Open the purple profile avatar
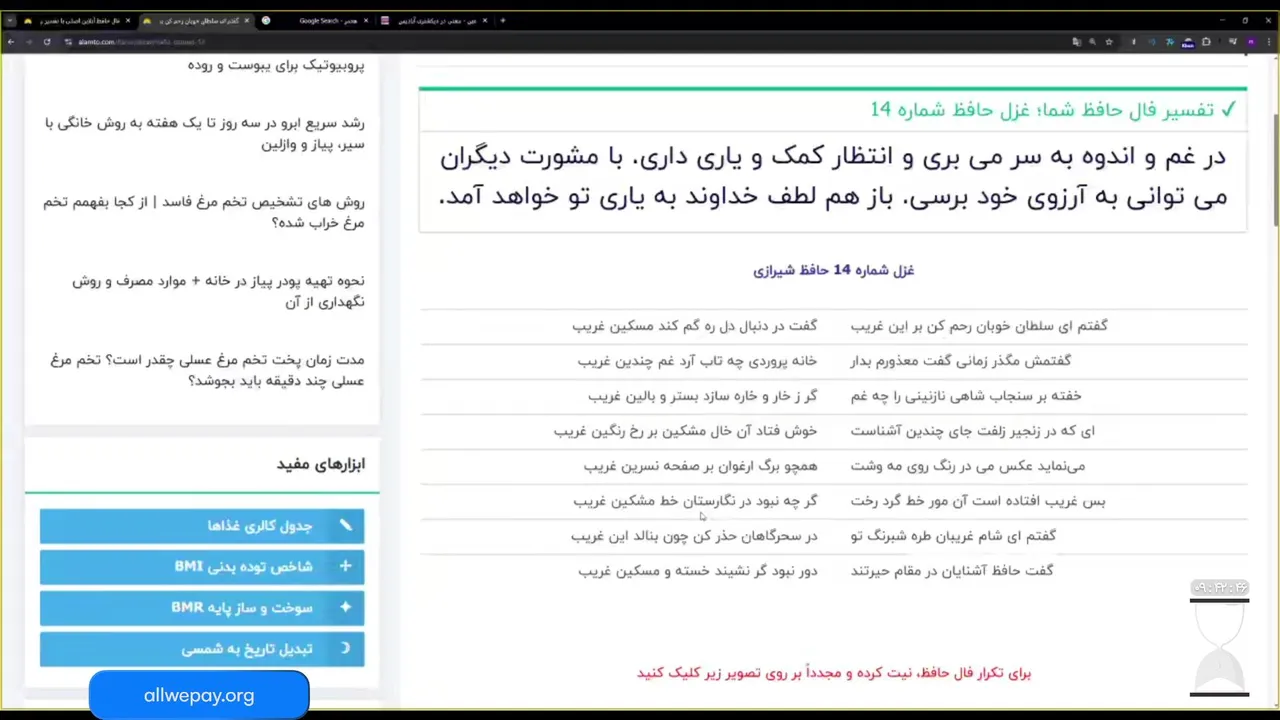The width and height of the screenshot is (1280, 720). [x=1251, y=42]
